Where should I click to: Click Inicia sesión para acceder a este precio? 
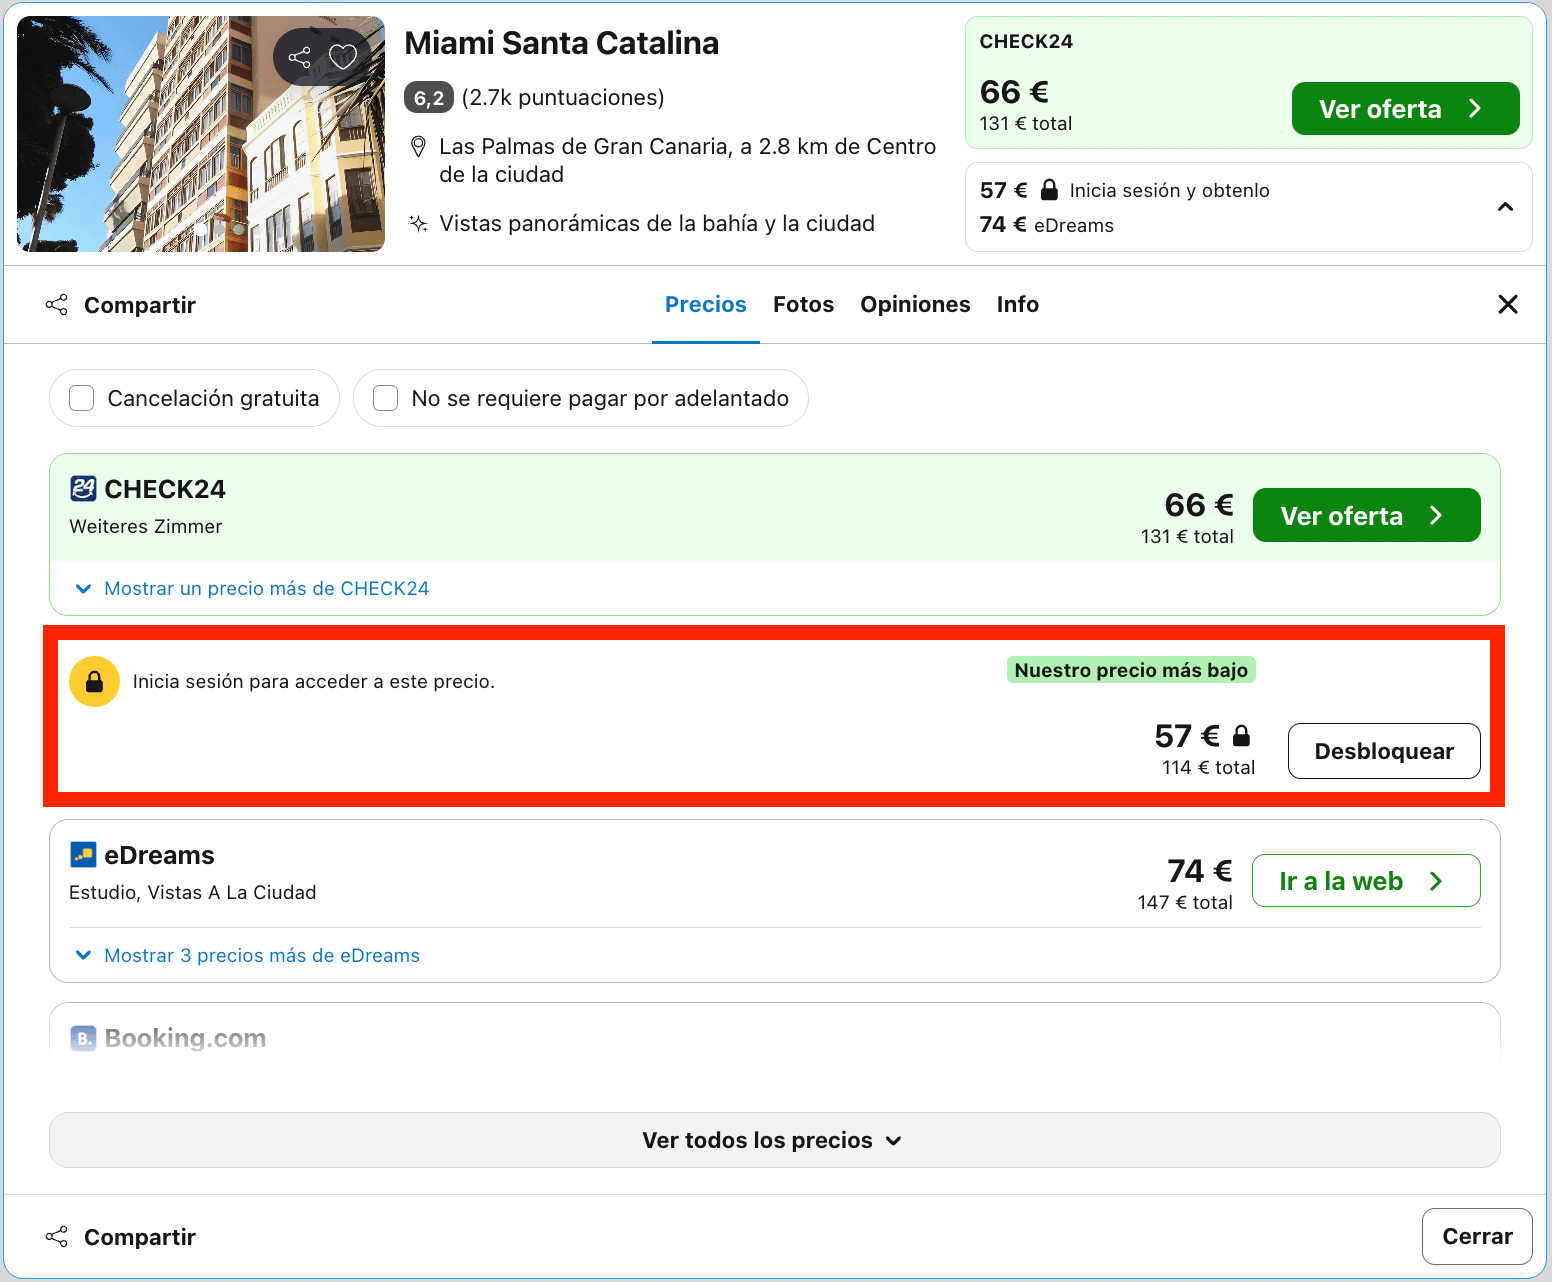point(314,682)
